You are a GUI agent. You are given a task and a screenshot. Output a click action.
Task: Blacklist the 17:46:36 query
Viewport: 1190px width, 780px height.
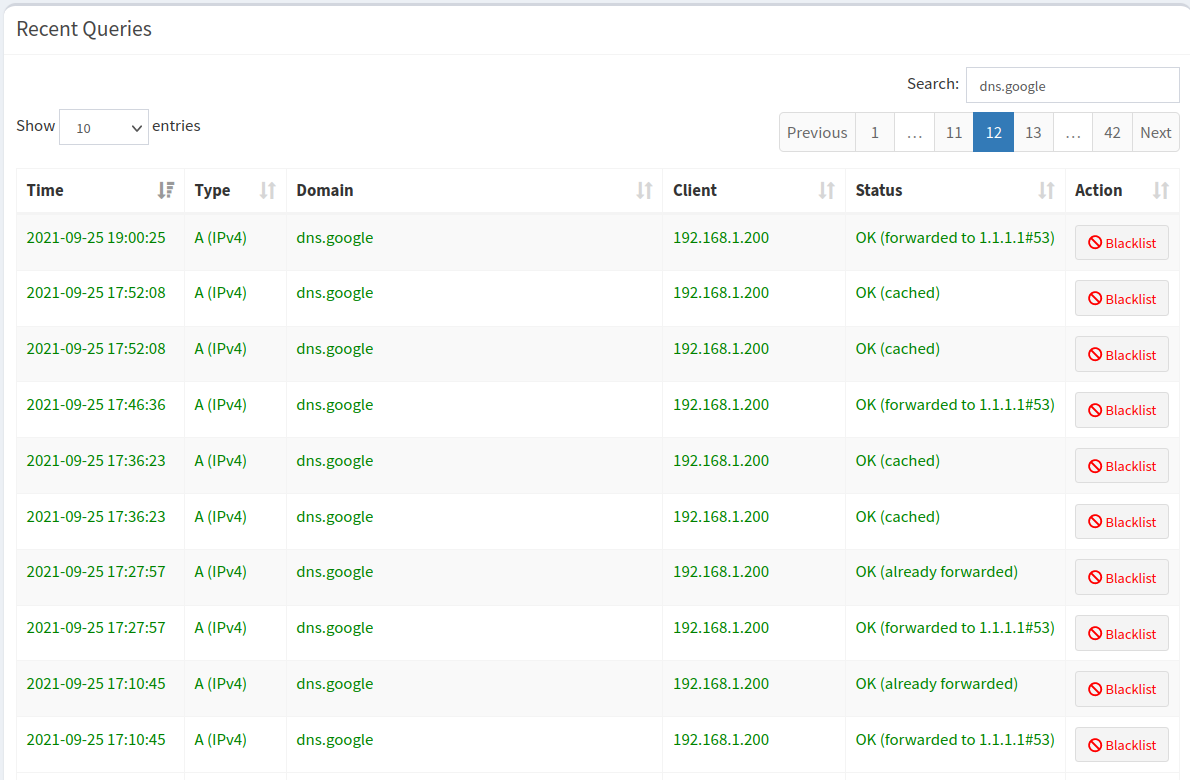click(1122, 410)
